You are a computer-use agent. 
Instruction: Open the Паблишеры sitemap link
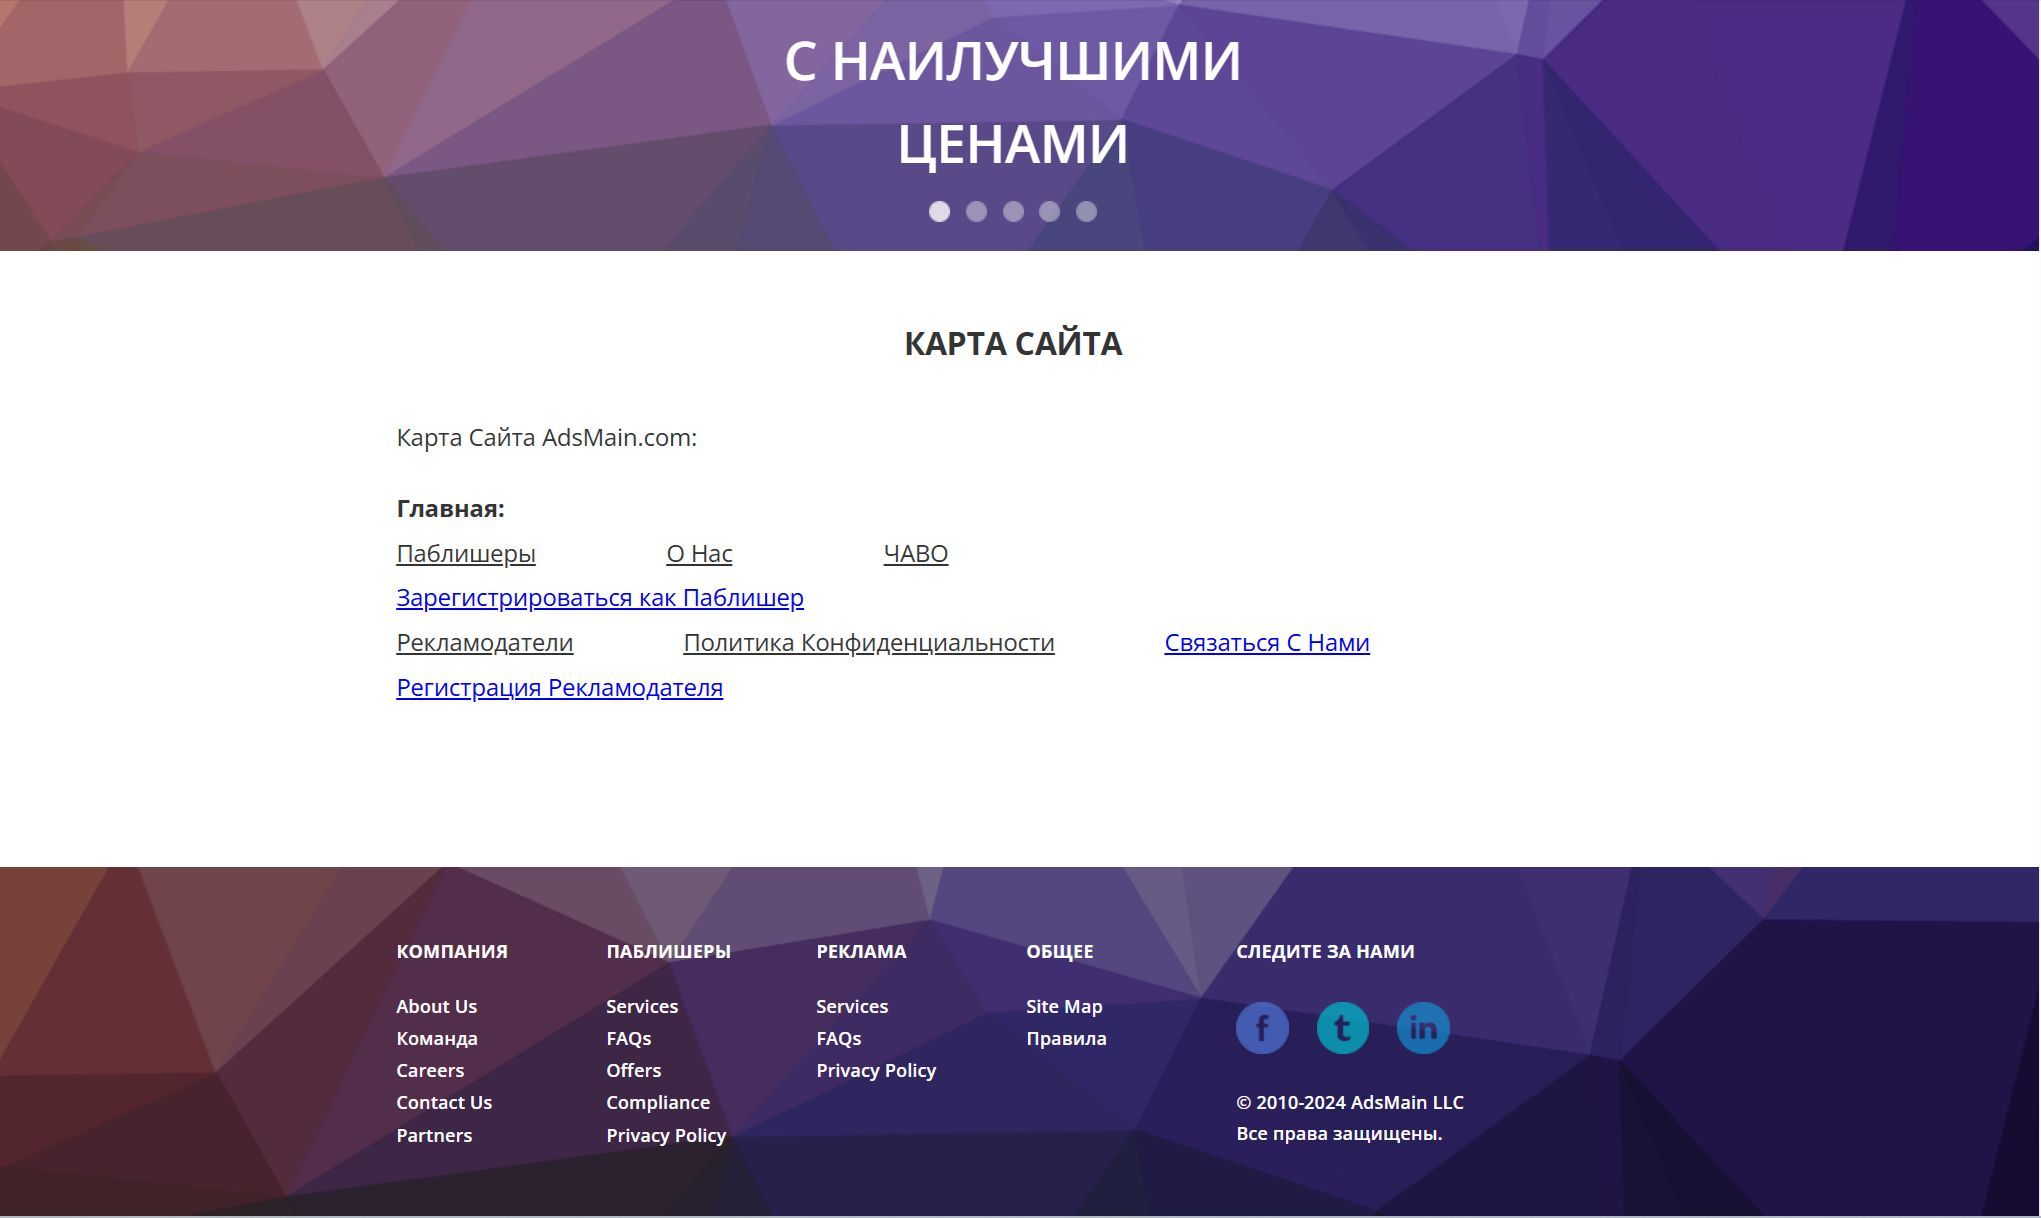466,554
